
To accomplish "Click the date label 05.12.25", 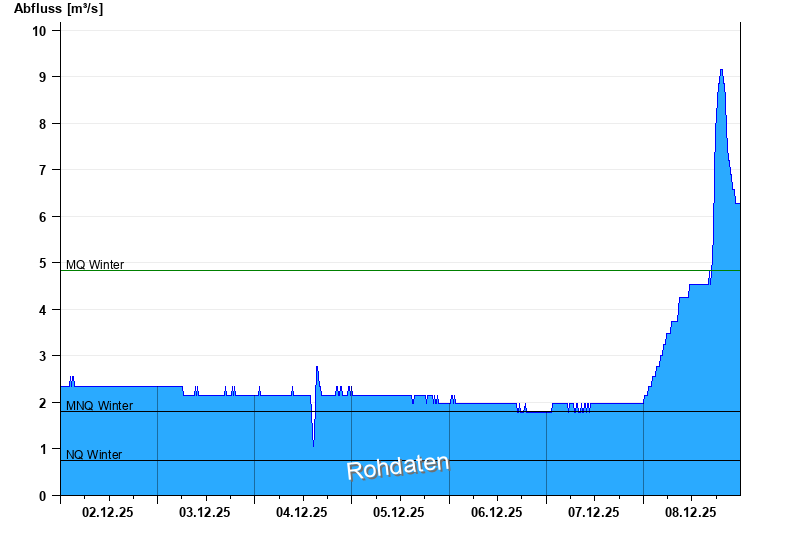I will (398, 512).
